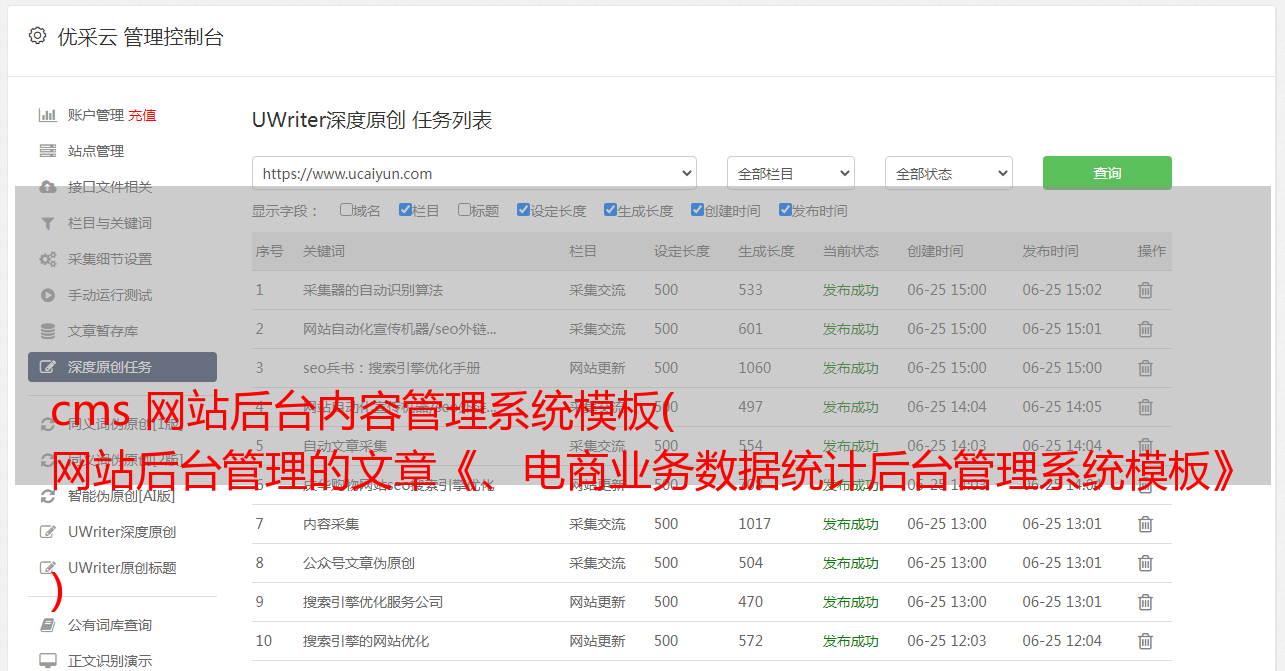
Task: Click trash icon for row 8 公众号文章伪原创
Action: point(1145,563)
